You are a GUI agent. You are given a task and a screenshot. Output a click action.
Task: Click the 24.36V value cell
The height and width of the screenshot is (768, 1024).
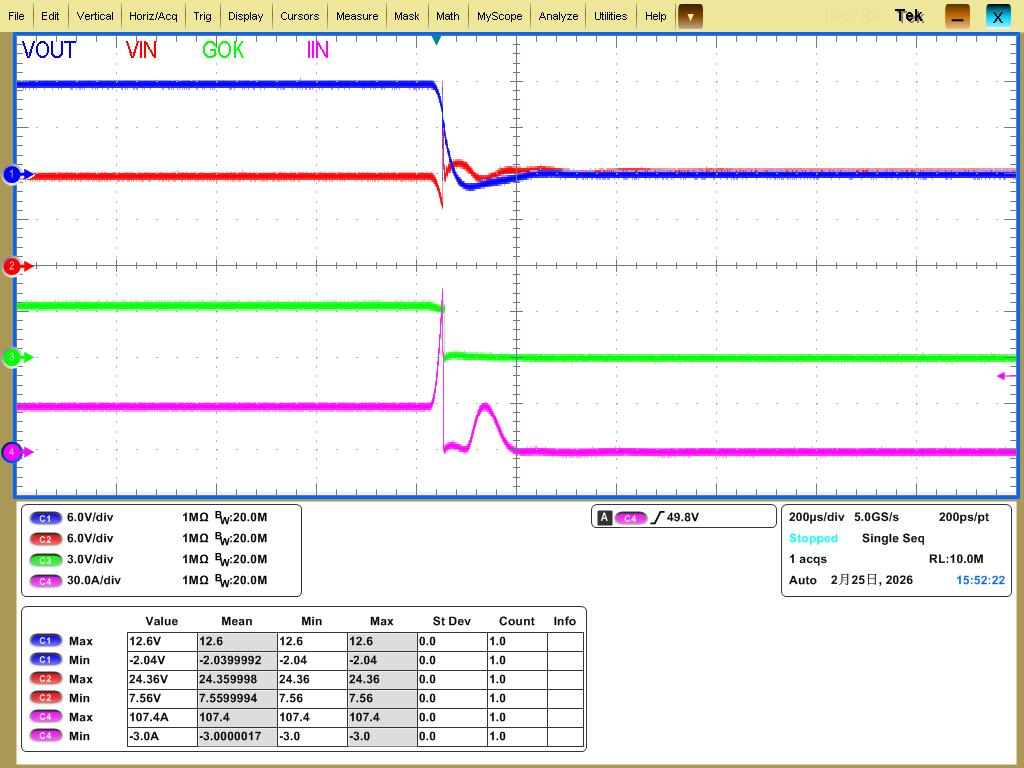pos(162,679)
